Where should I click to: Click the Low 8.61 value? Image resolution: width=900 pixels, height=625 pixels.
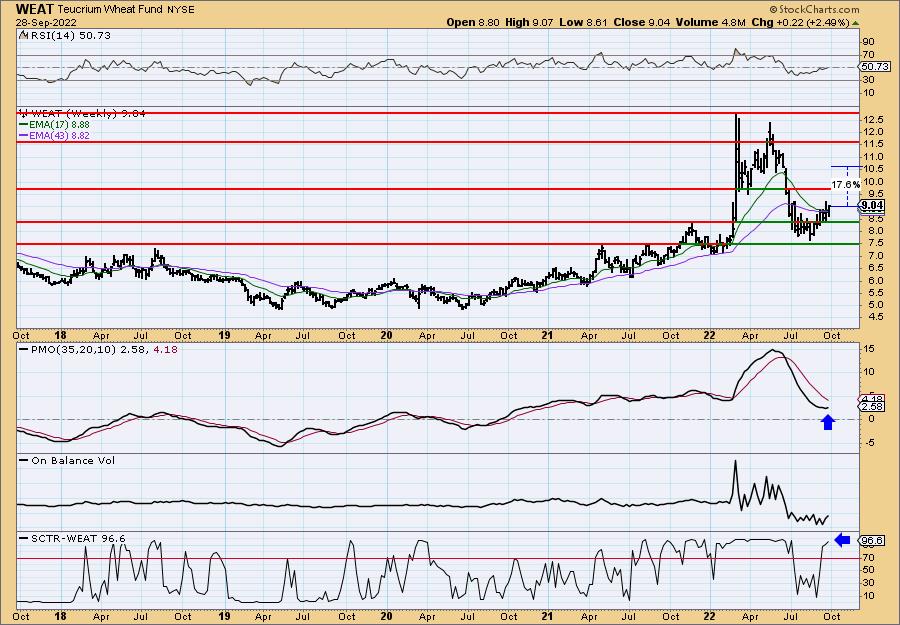[x=585, y=22]
